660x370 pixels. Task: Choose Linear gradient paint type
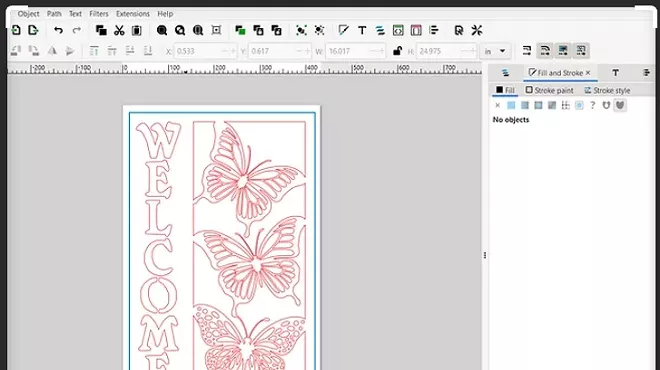click(524, 105)
